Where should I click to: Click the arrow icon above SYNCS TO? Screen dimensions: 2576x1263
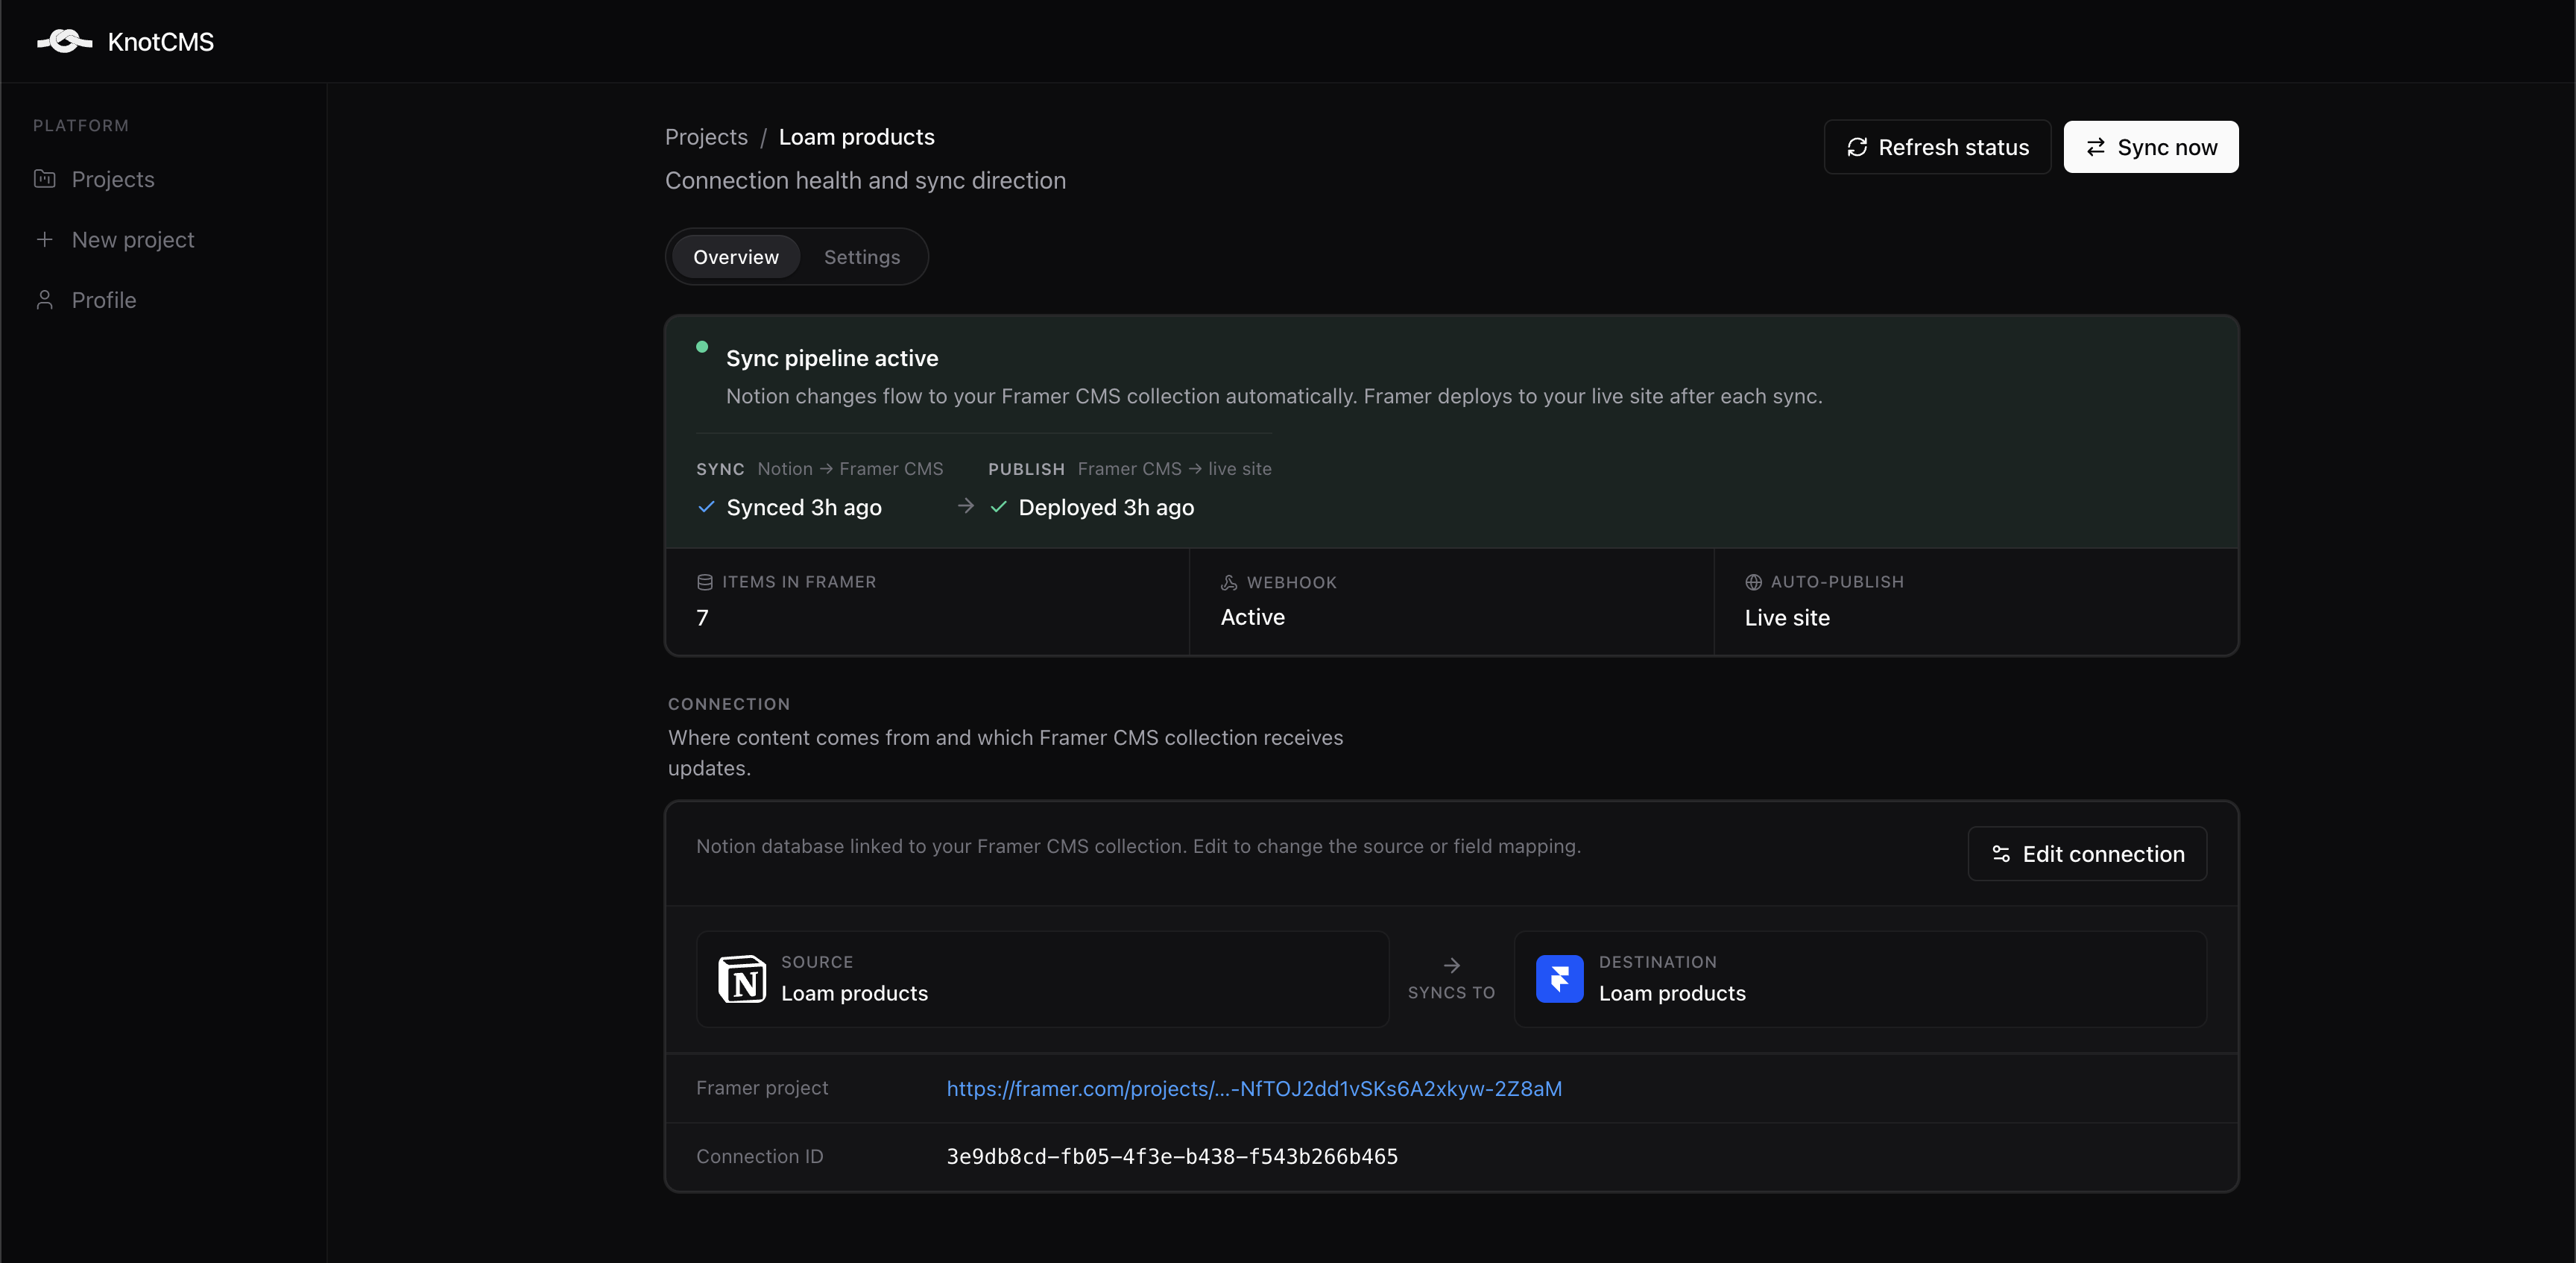[1452, 965]
